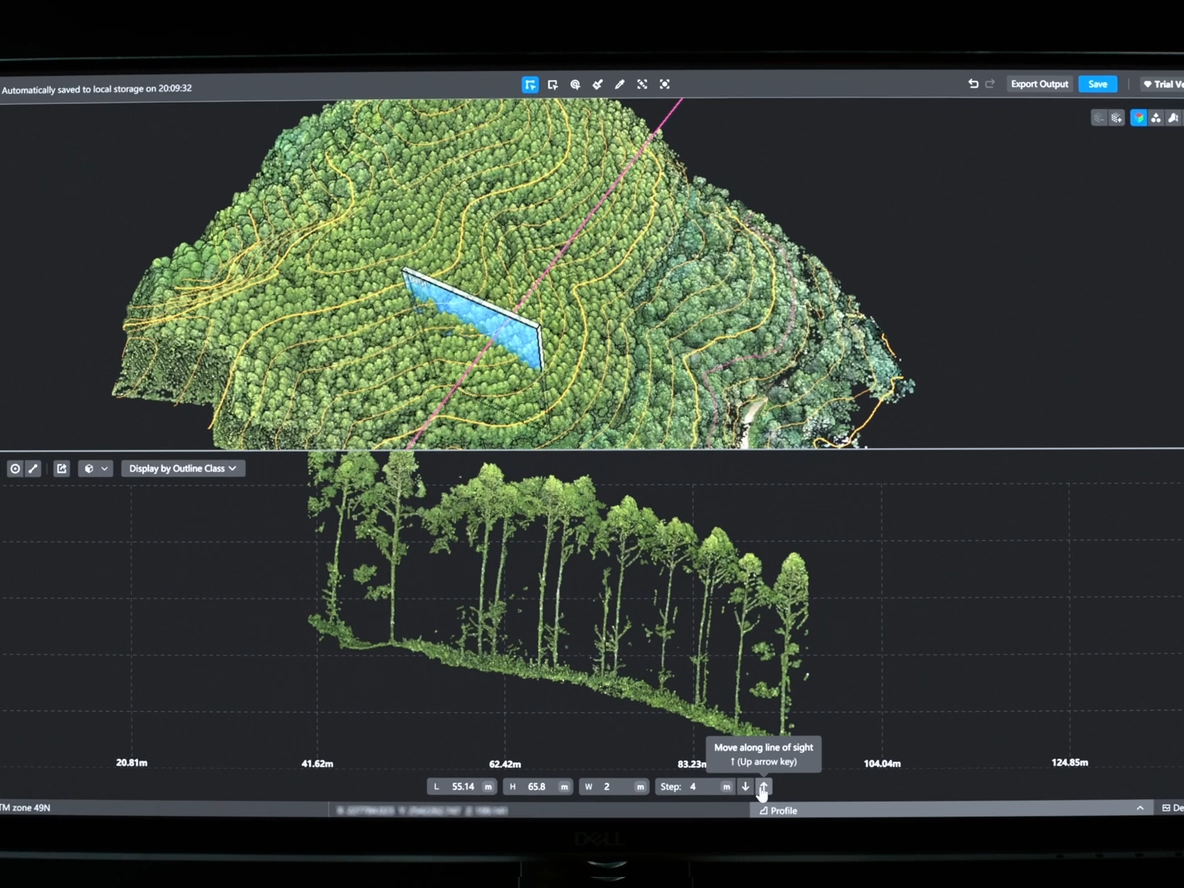Click the undo arrow icon

point(973,84)
